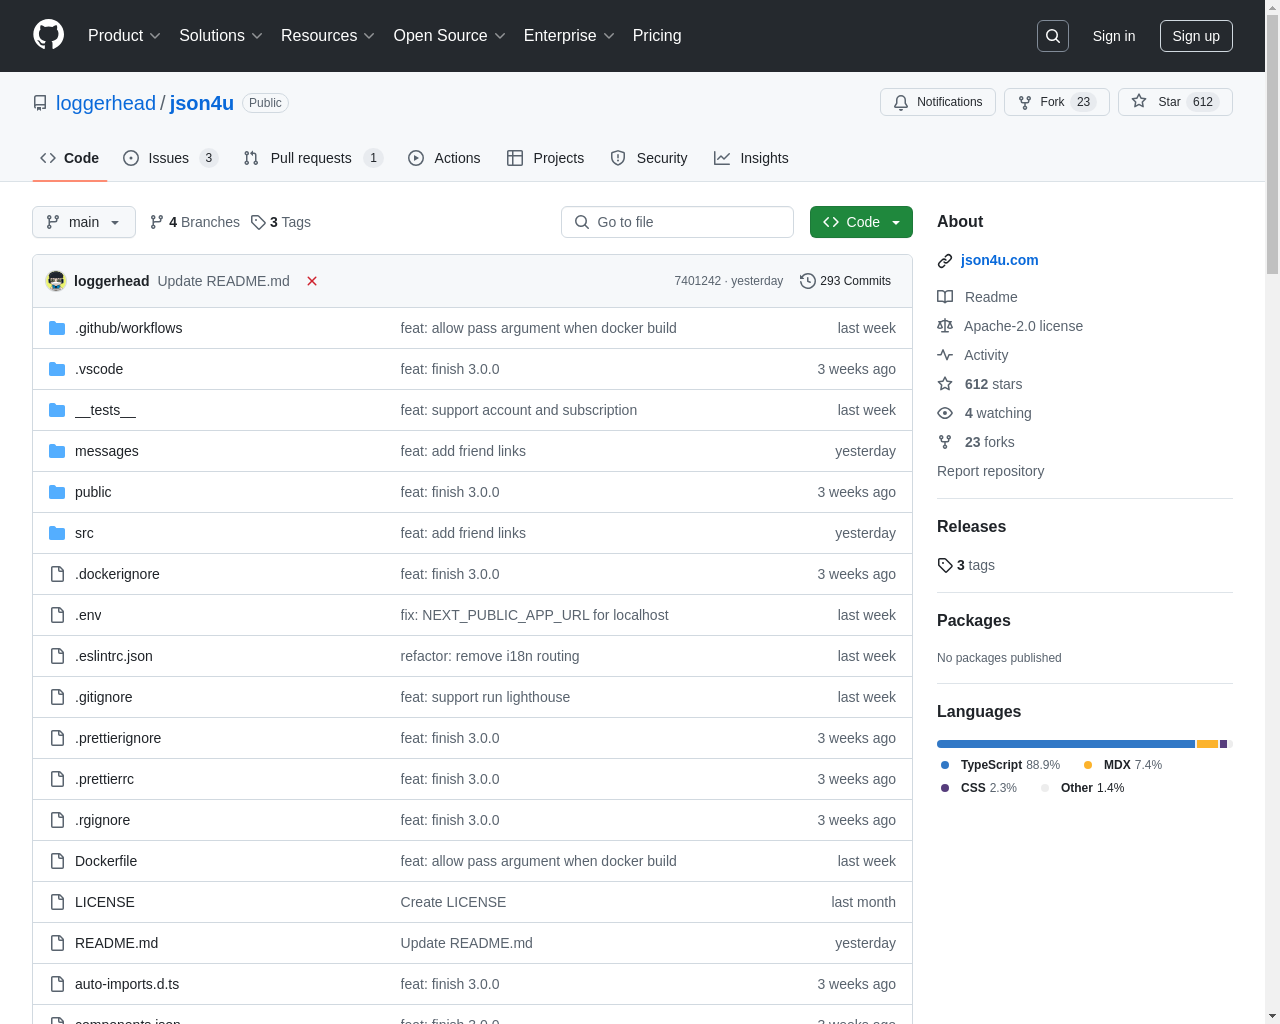Open the 4 Branches link

pyautogui.click(x=195, y=222)
